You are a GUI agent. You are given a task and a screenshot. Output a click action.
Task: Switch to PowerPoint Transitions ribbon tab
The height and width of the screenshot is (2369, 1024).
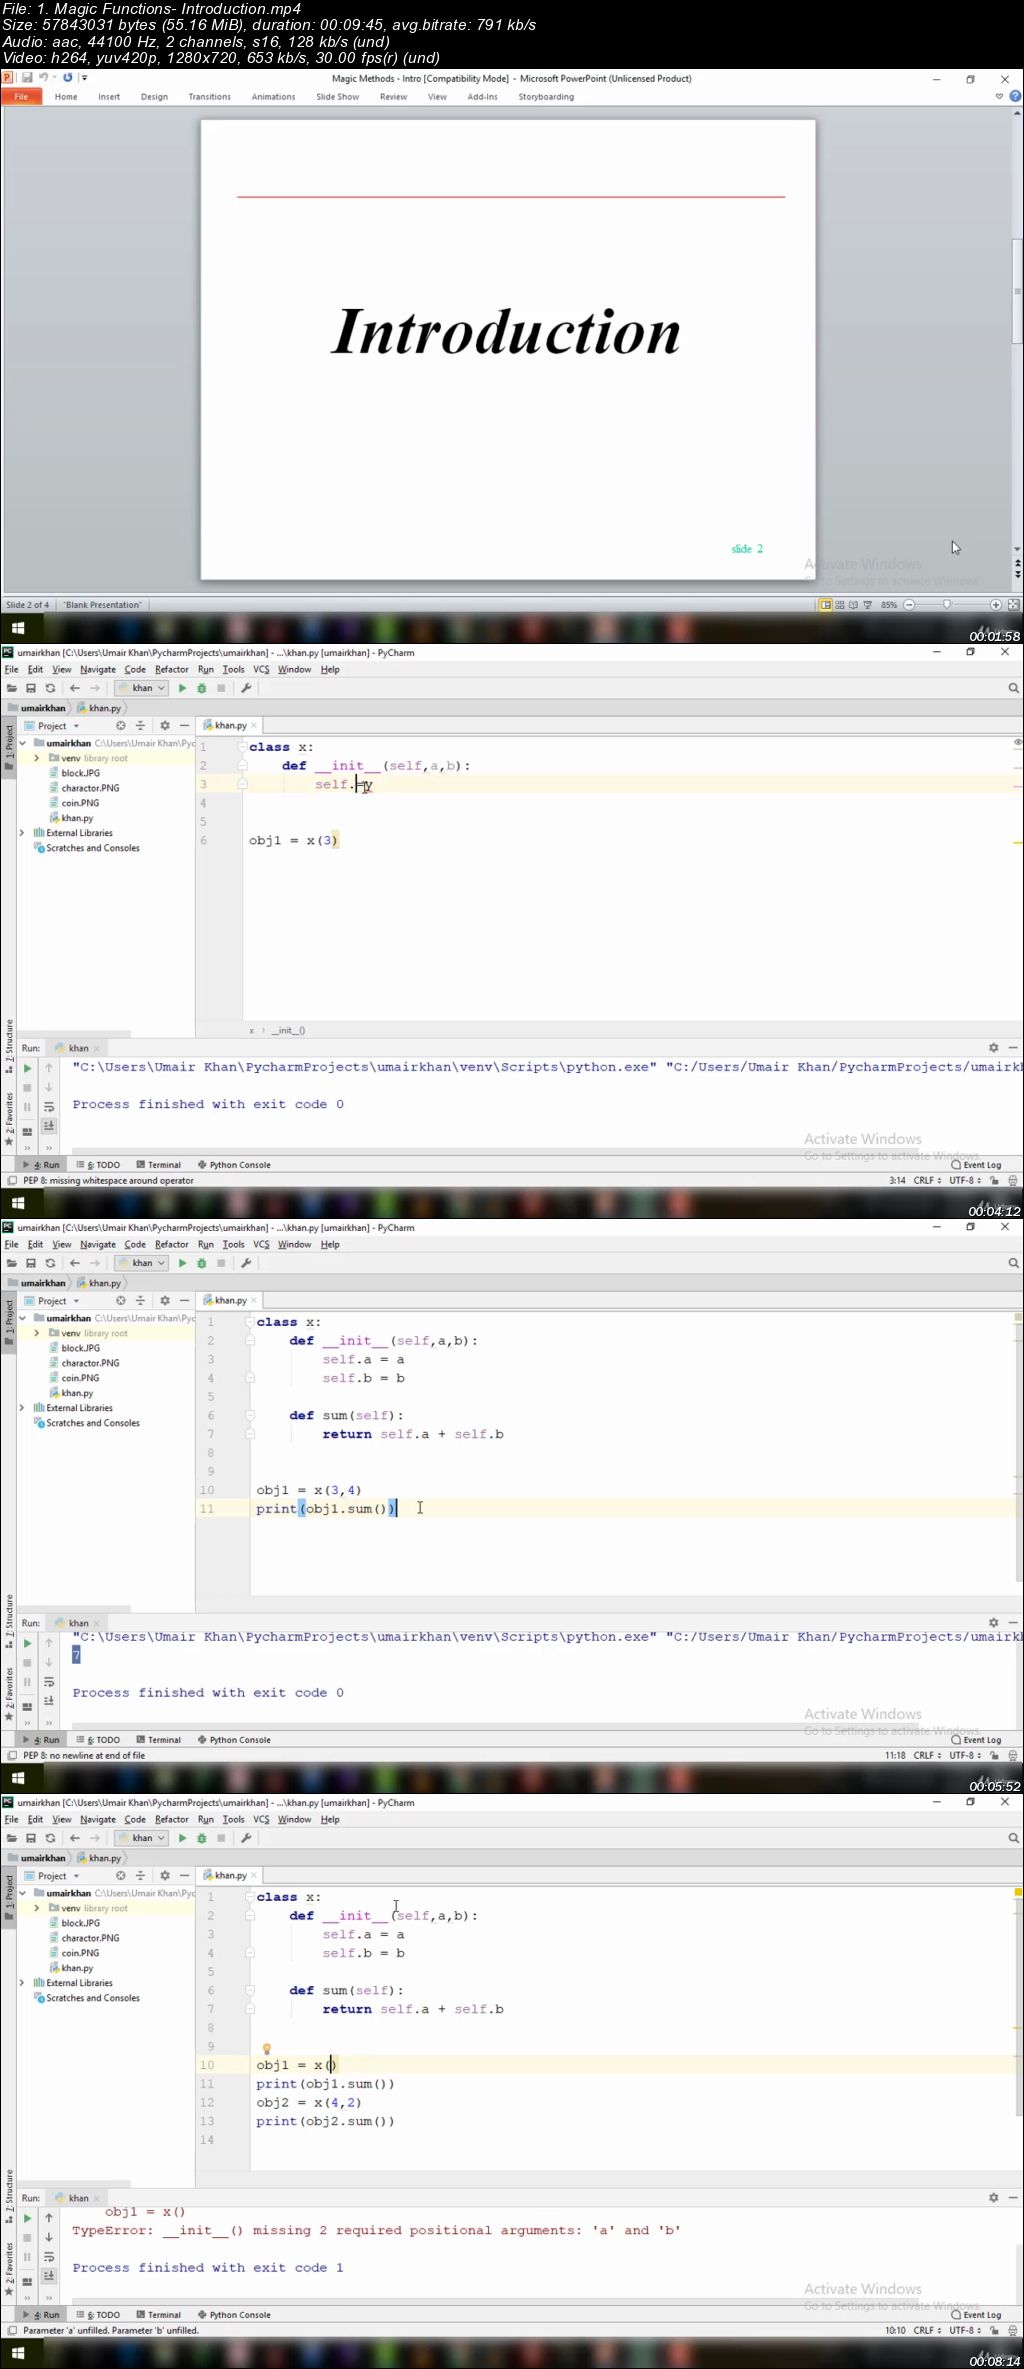point(209,97)
